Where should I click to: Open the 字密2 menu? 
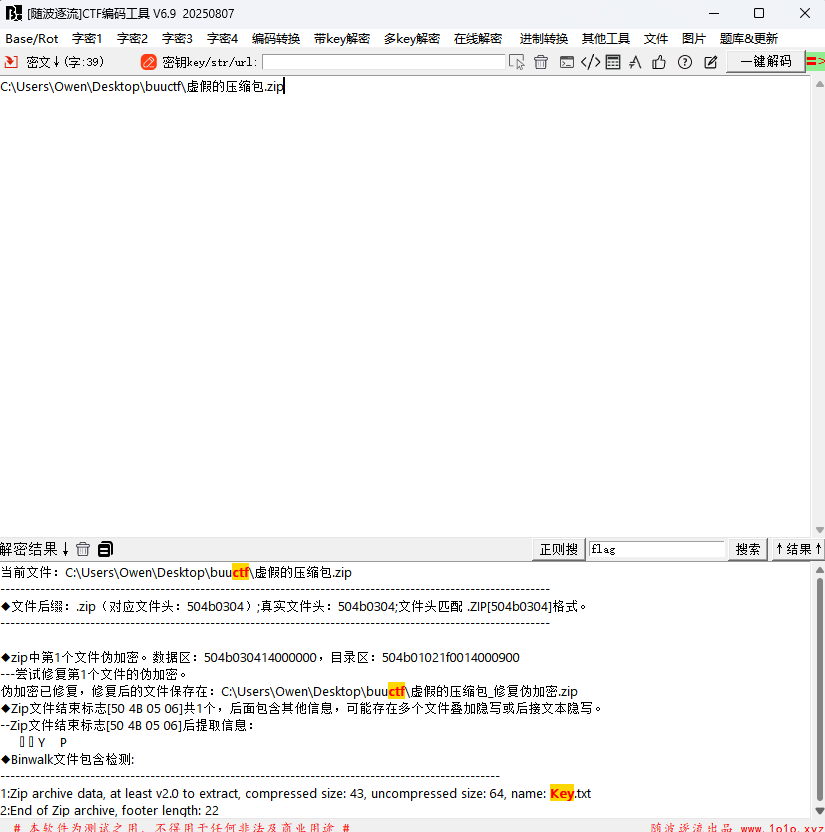pos(132,39)
